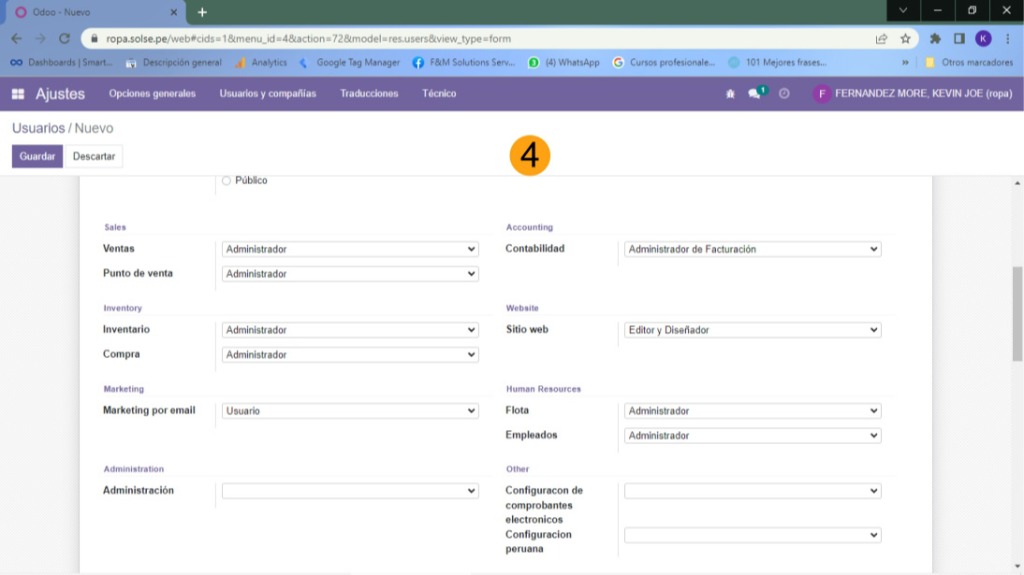
Task: Open Traducciones menu
Action: tap(369, 94)
